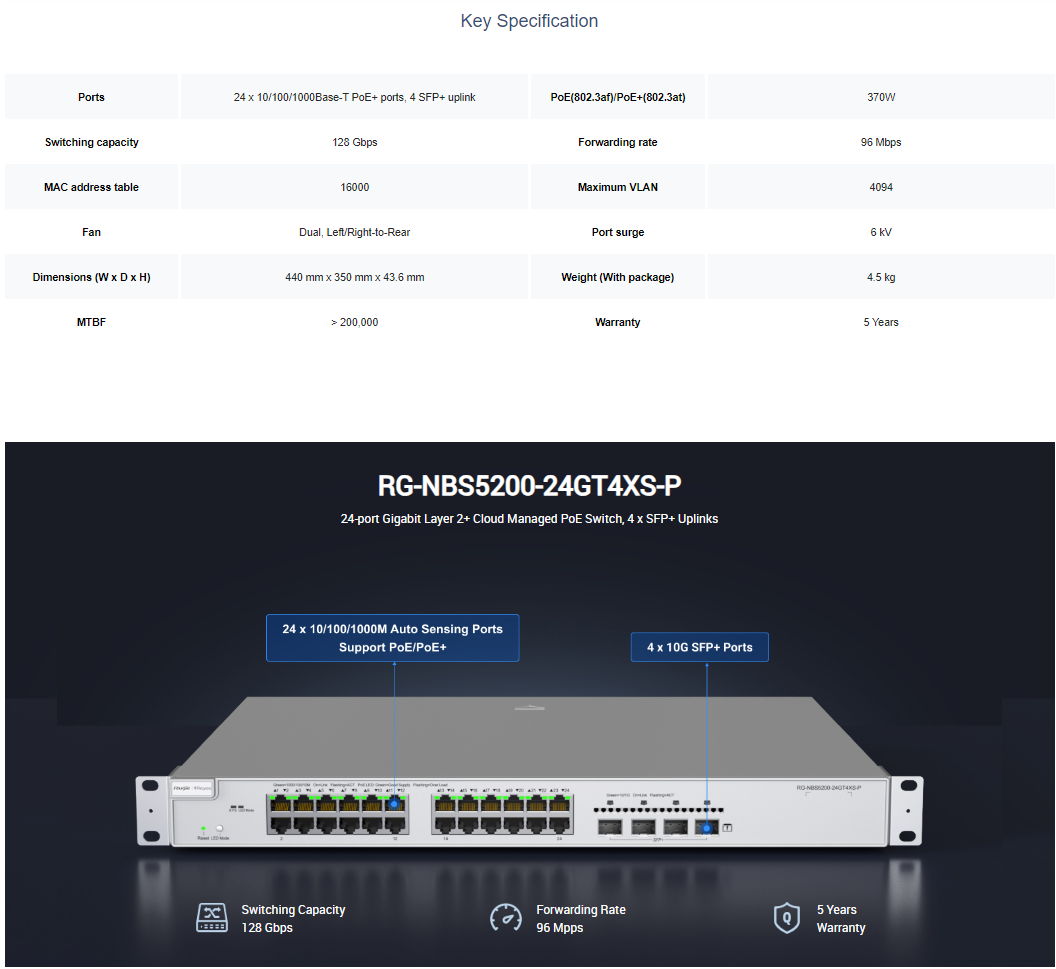Click the 'MTBF' label
The width and height of the screenshot is (1056, 969).
pyautogui.click(x=92, y=323)
